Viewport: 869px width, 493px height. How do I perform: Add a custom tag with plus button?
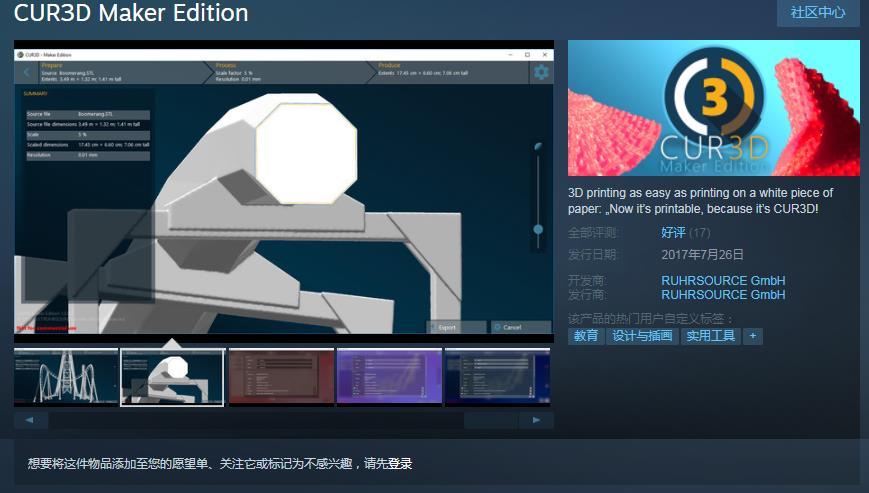(x=753, y=336)
